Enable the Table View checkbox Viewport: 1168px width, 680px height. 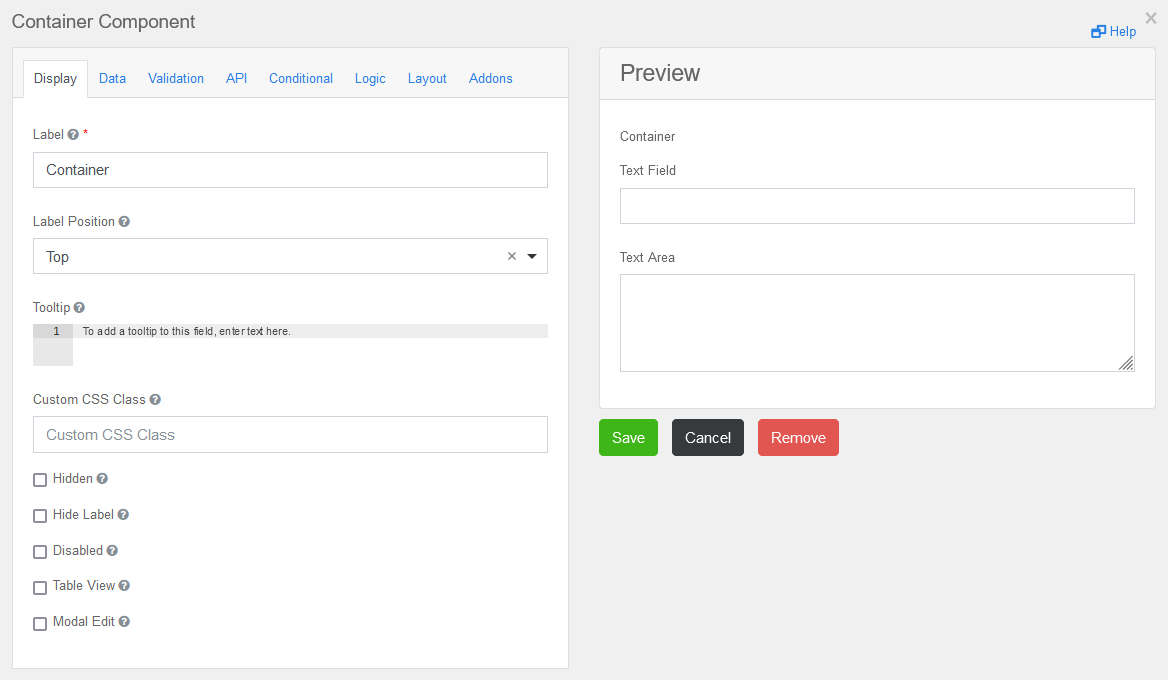pyautogui.click(x=40, y=588)
